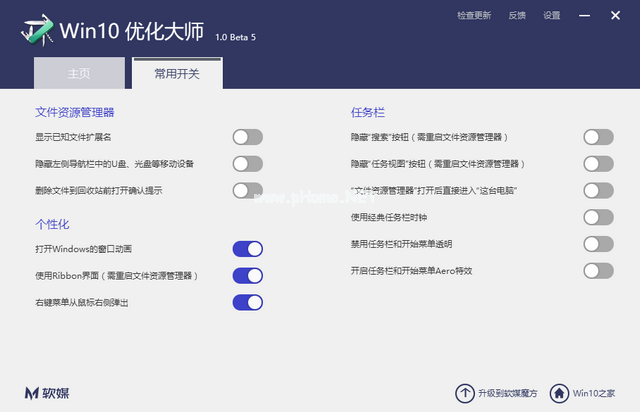Enable 隐藏"搜索"按钮 toggle
640x412 pixels.
pos(598,137)
